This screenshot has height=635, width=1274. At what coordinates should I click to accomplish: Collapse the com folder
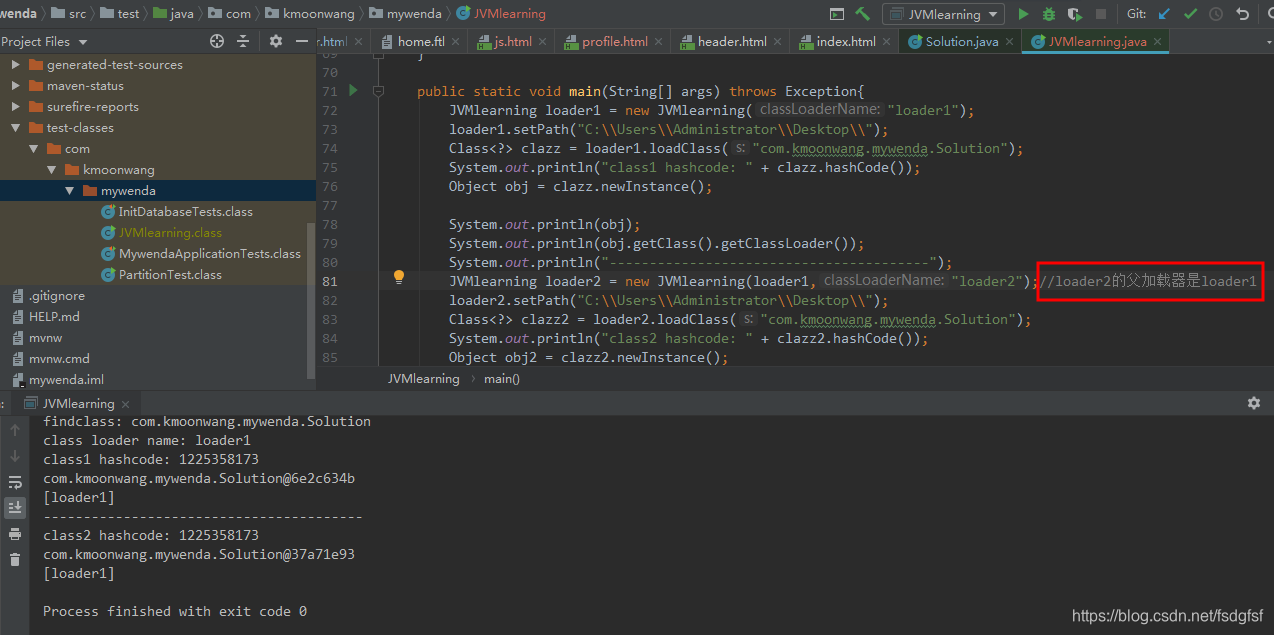[34, 149]
